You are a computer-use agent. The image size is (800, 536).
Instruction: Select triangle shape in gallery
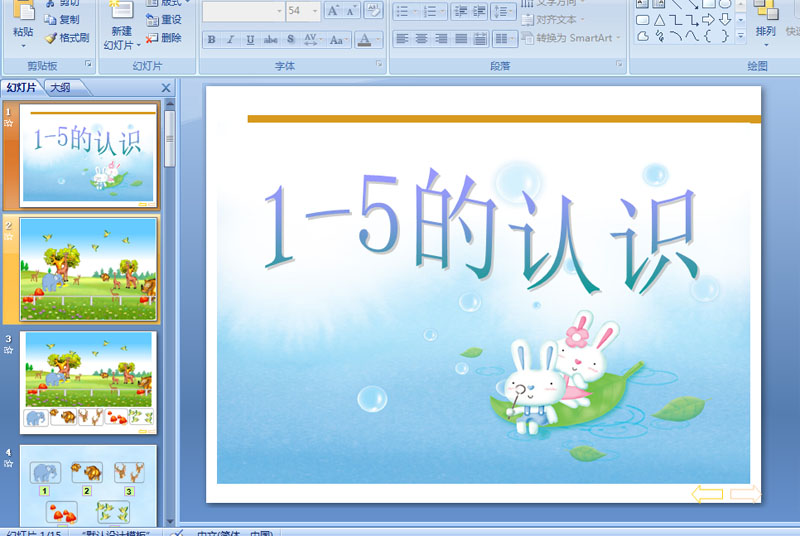[x=659, y=20]
